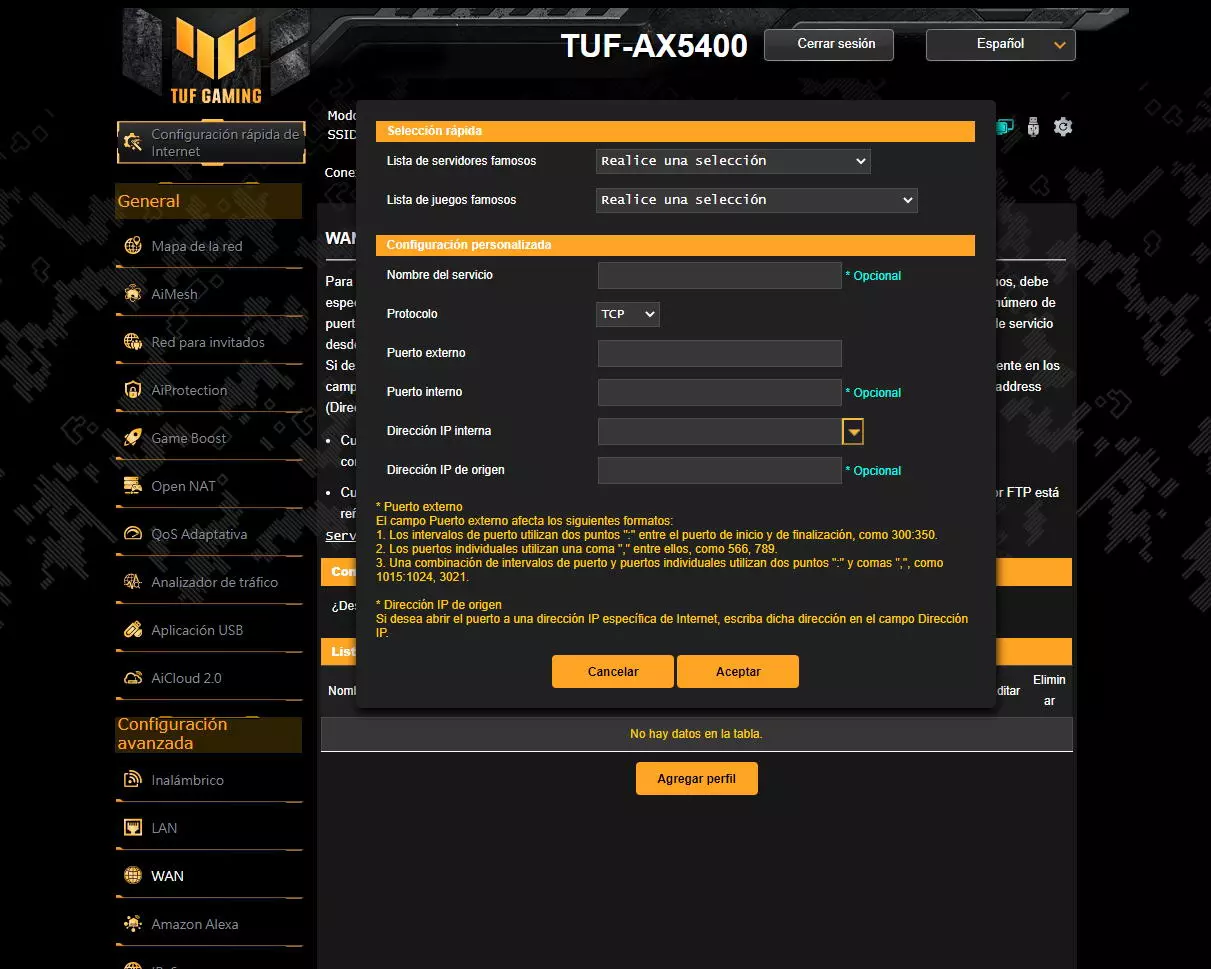Open the Inalámbrico menu section

click(x=187, y=780)
